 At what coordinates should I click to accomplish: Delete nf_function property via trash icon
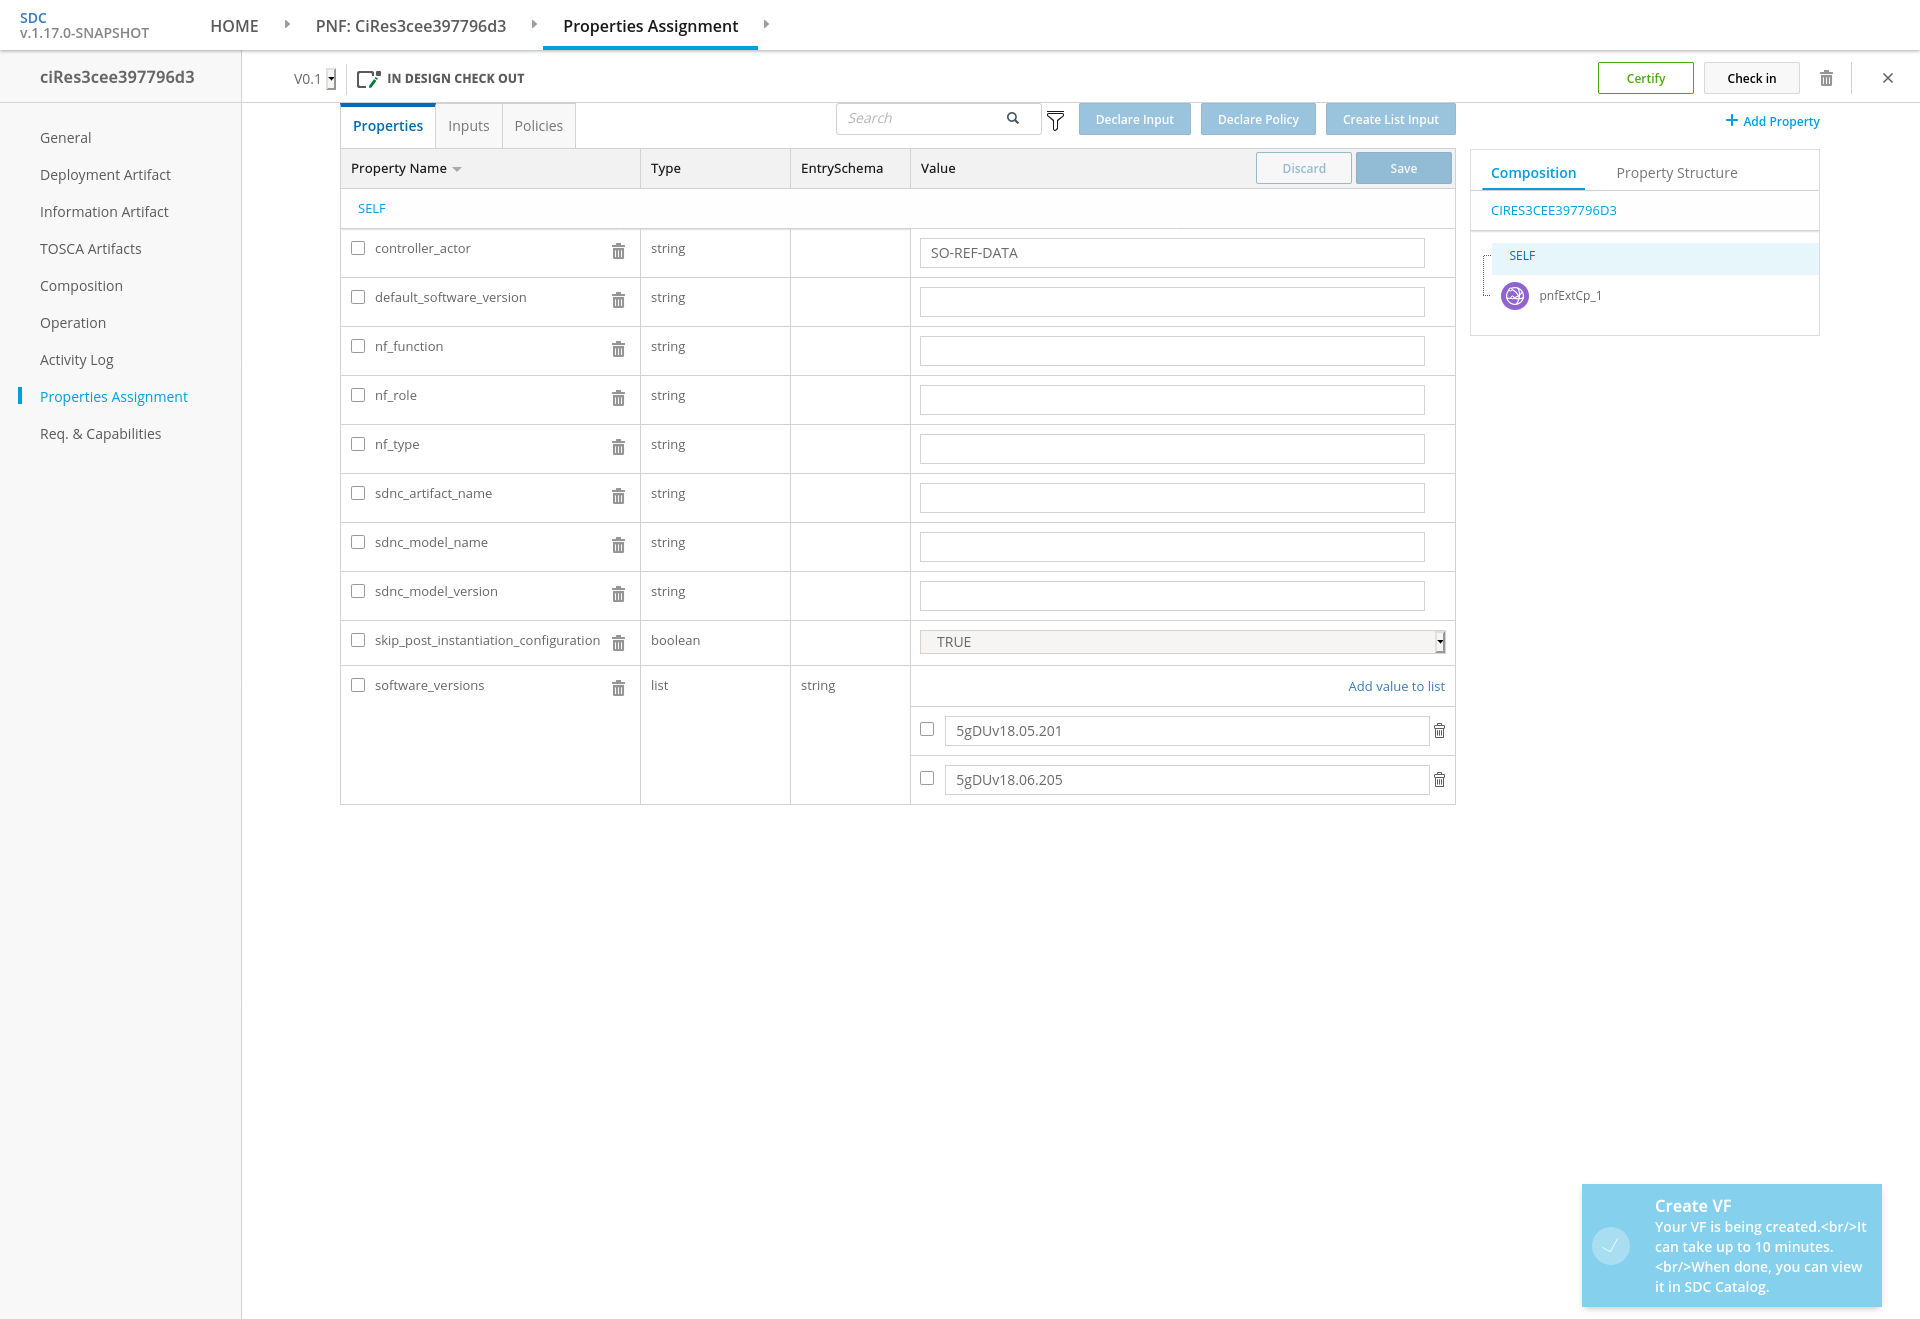(x=618, y=349)
